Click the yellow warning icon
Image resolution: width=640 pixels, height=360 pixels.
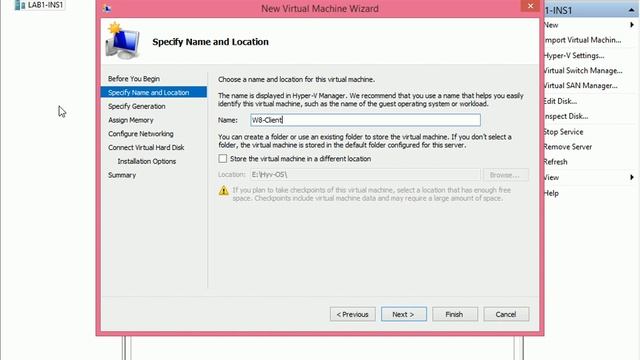[224, 191]
